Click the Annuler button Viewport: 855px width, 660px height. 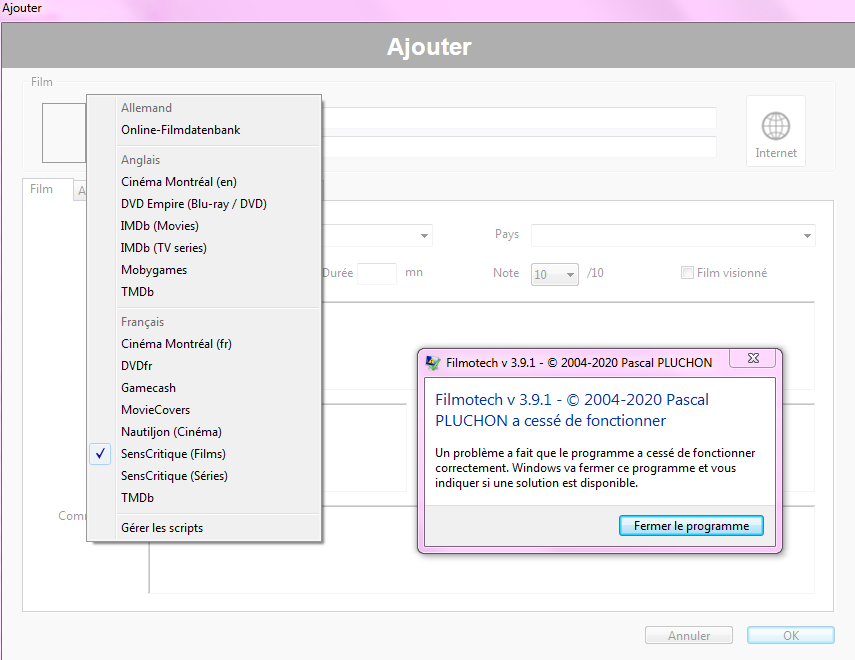pos(688,636)
